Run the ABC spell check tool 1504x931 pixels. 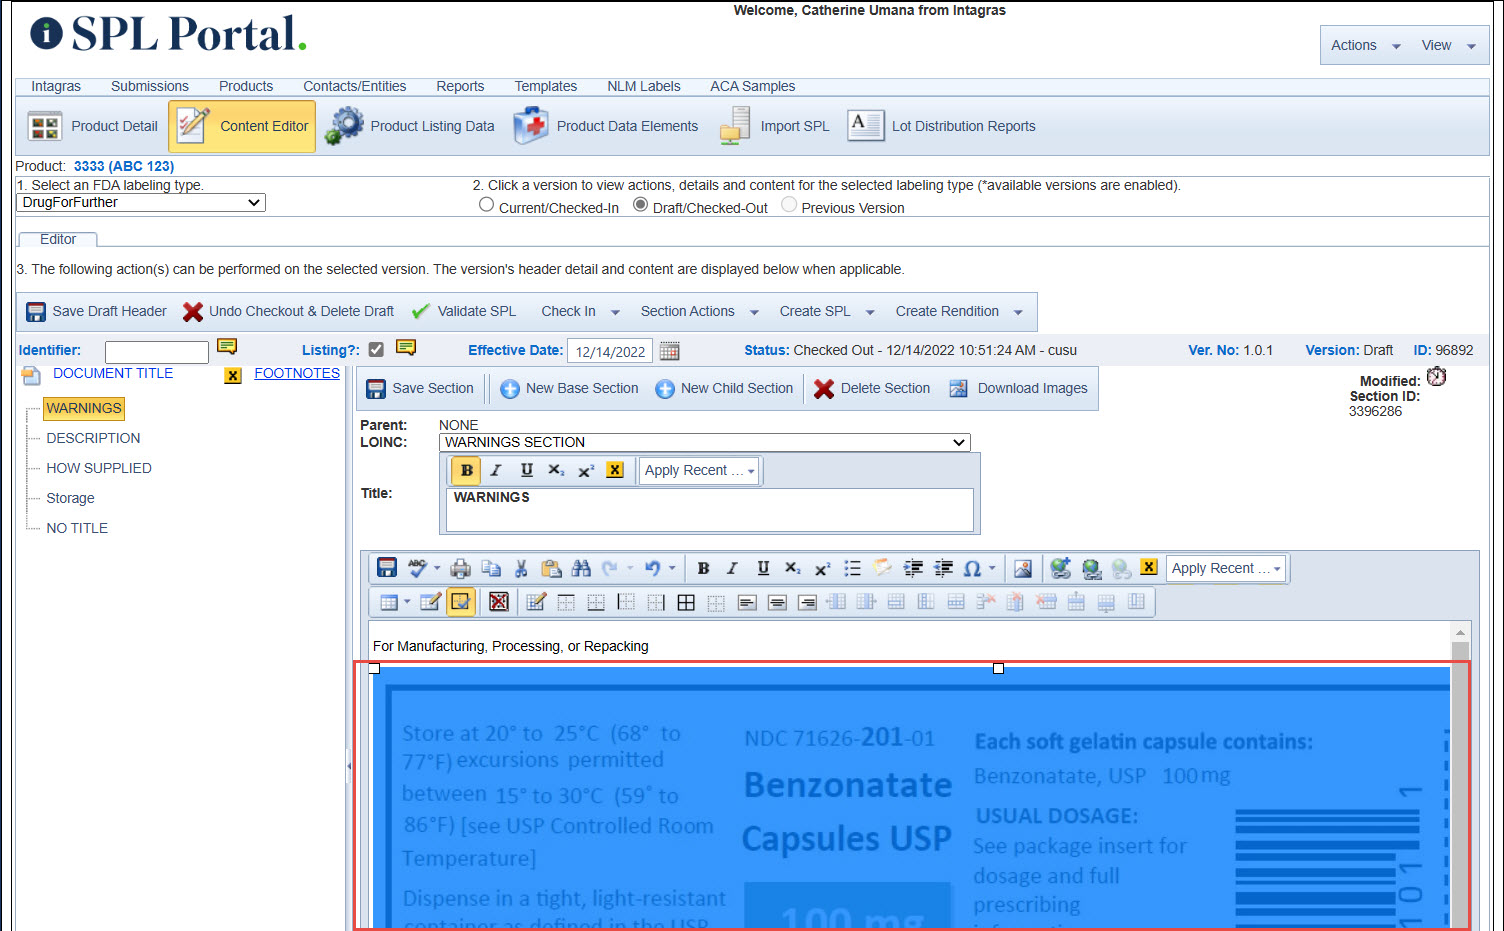click(418, 568)
